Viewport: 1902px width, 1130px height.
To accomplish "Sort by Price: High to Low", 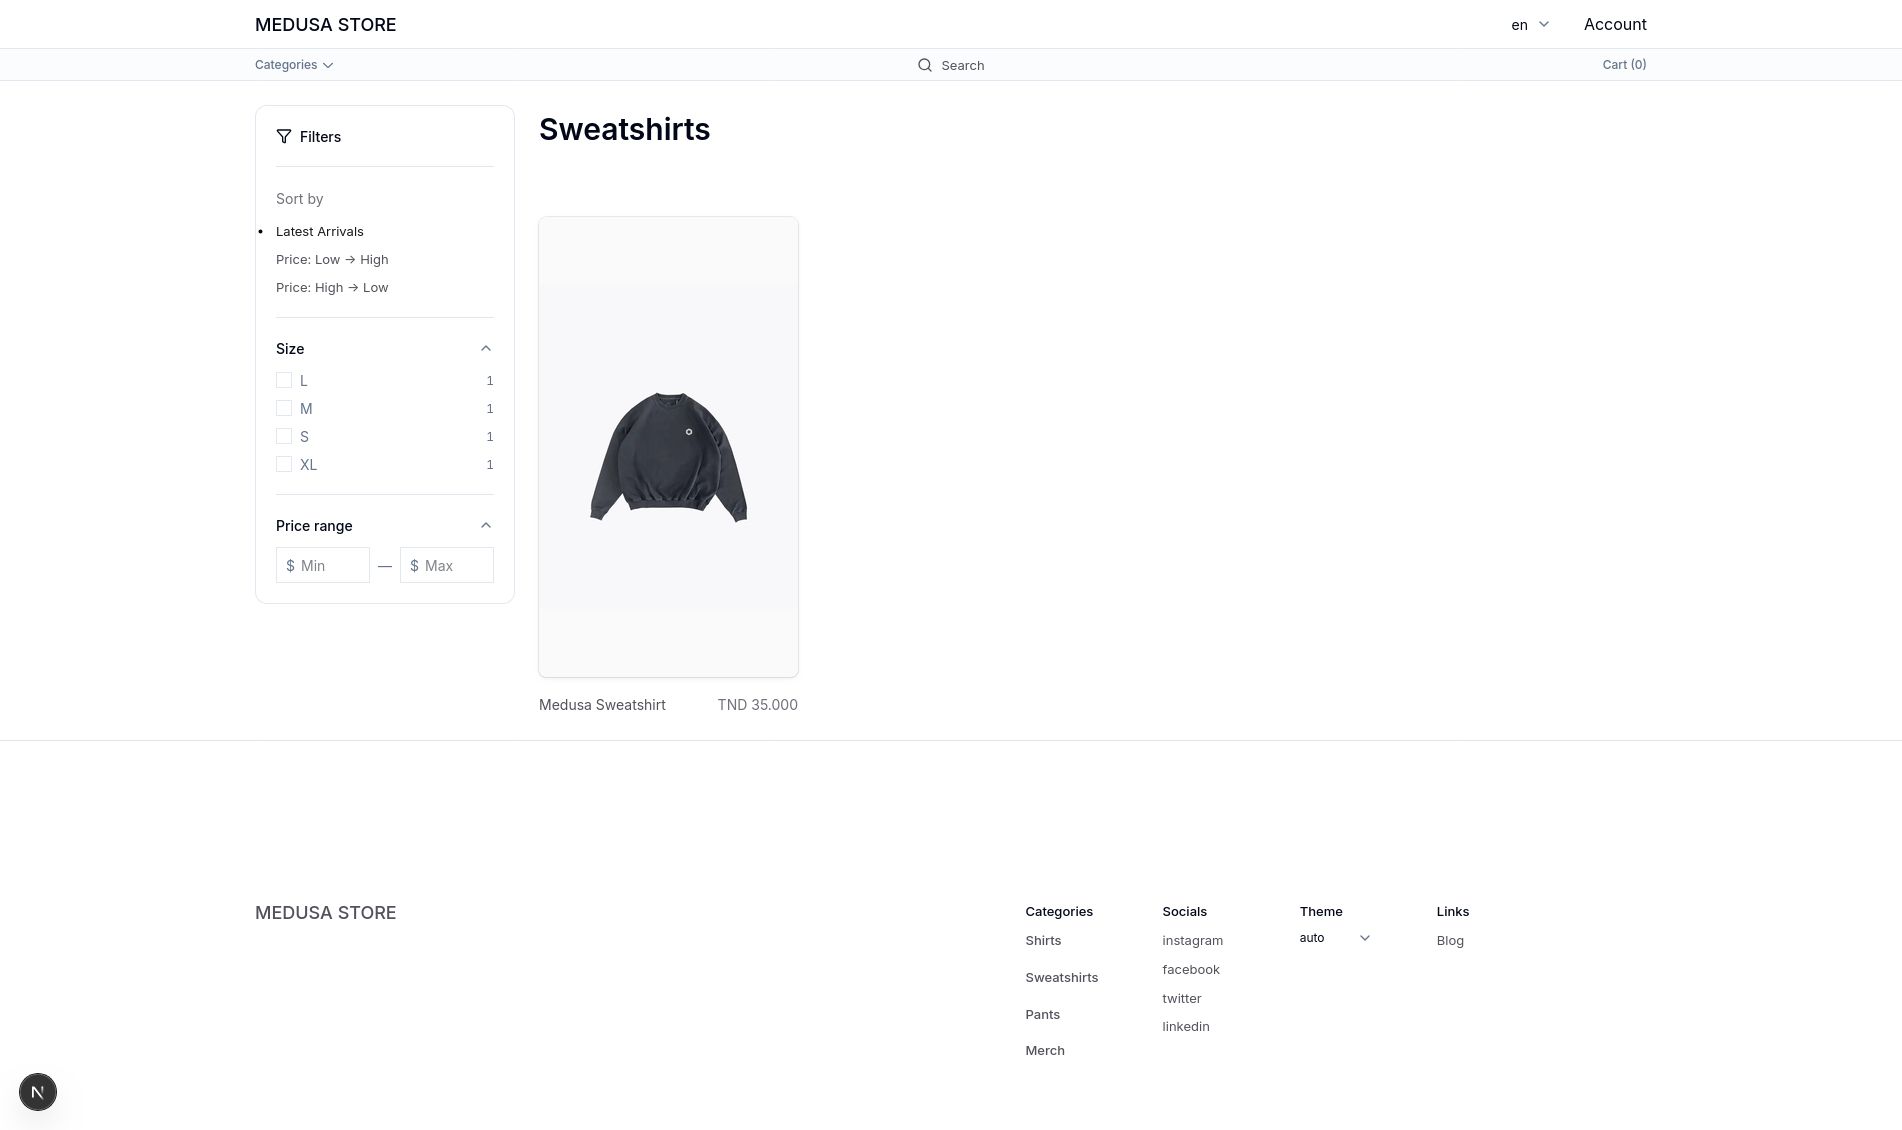I will 332,287.
